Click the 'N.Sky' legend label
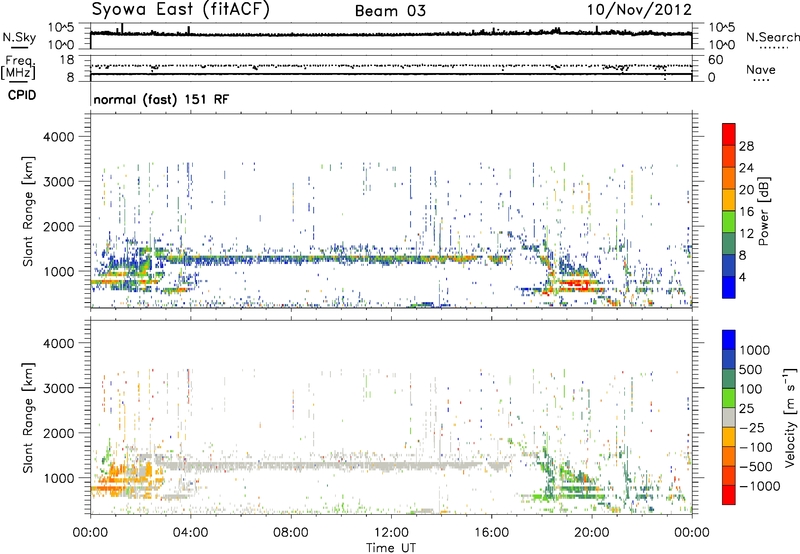 click(x=19, y=37)
